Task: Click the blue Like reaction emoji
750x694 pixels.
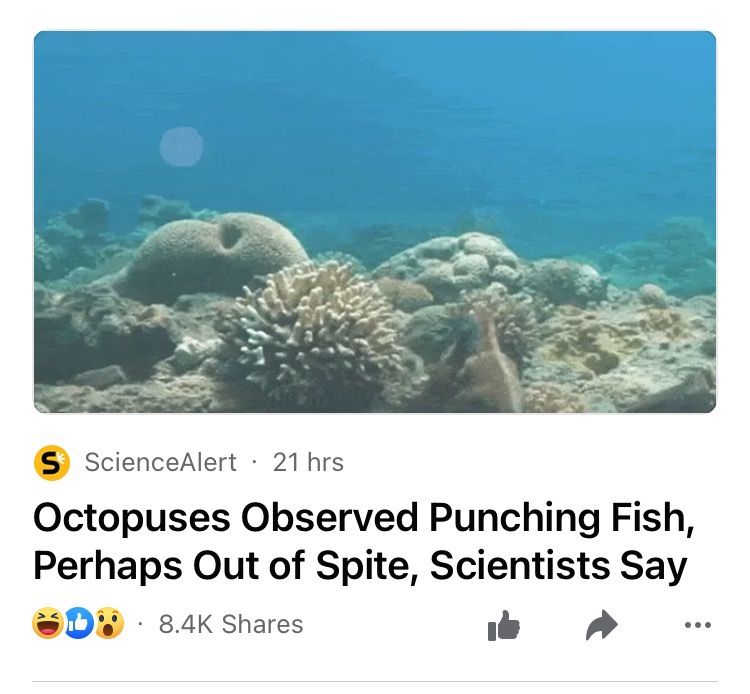Action: click(x=79, y=623)
